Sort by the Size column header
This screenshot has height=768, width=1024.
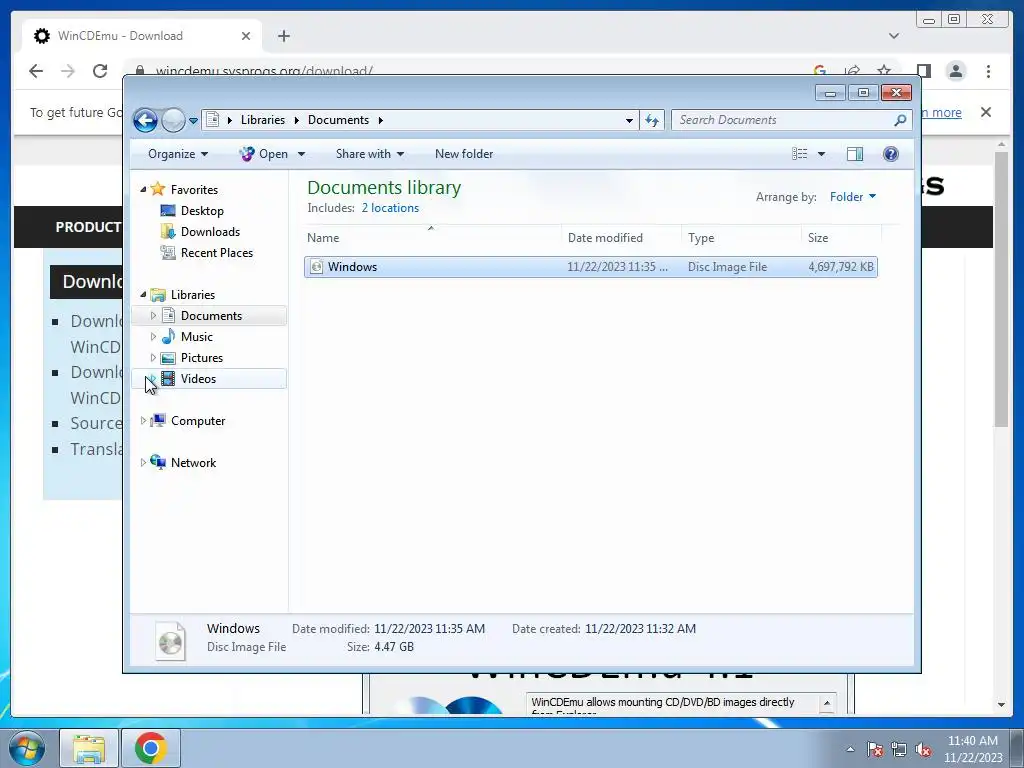(x=841, y=238)
